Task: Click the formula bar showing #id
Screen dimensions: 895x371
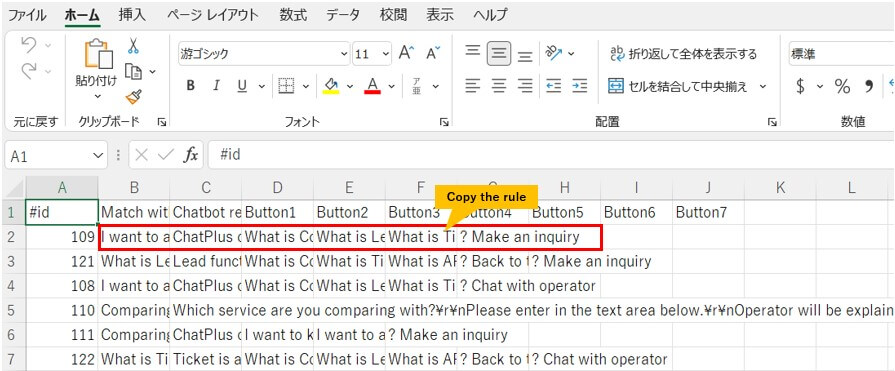Action: click(x=551, y=155)
